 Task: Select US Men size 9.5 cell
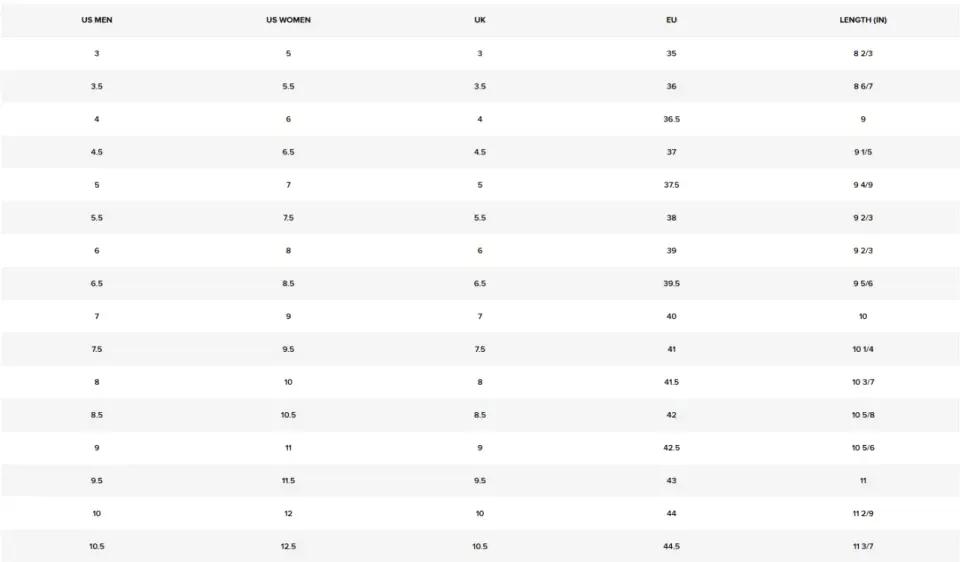coord(97,481)
